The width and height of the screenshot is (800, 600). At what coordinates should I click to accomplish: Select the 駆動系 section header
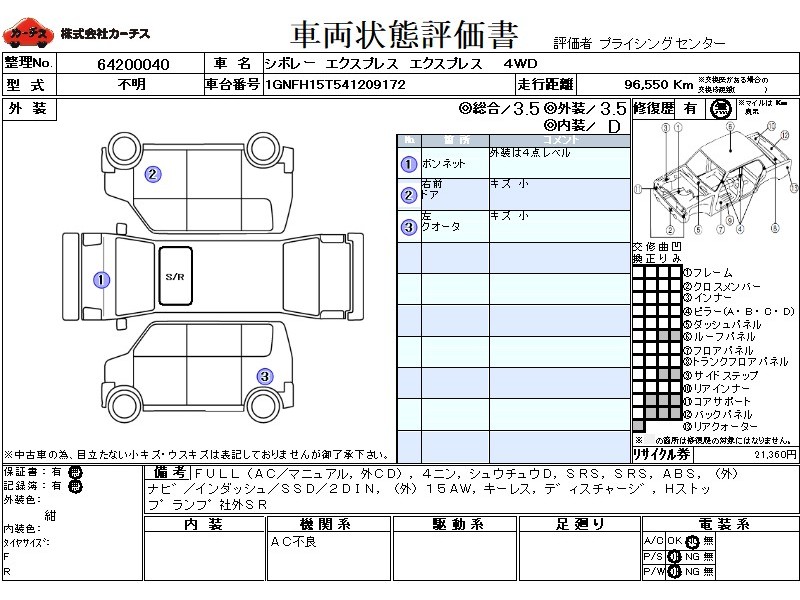(x=458, y=524)
